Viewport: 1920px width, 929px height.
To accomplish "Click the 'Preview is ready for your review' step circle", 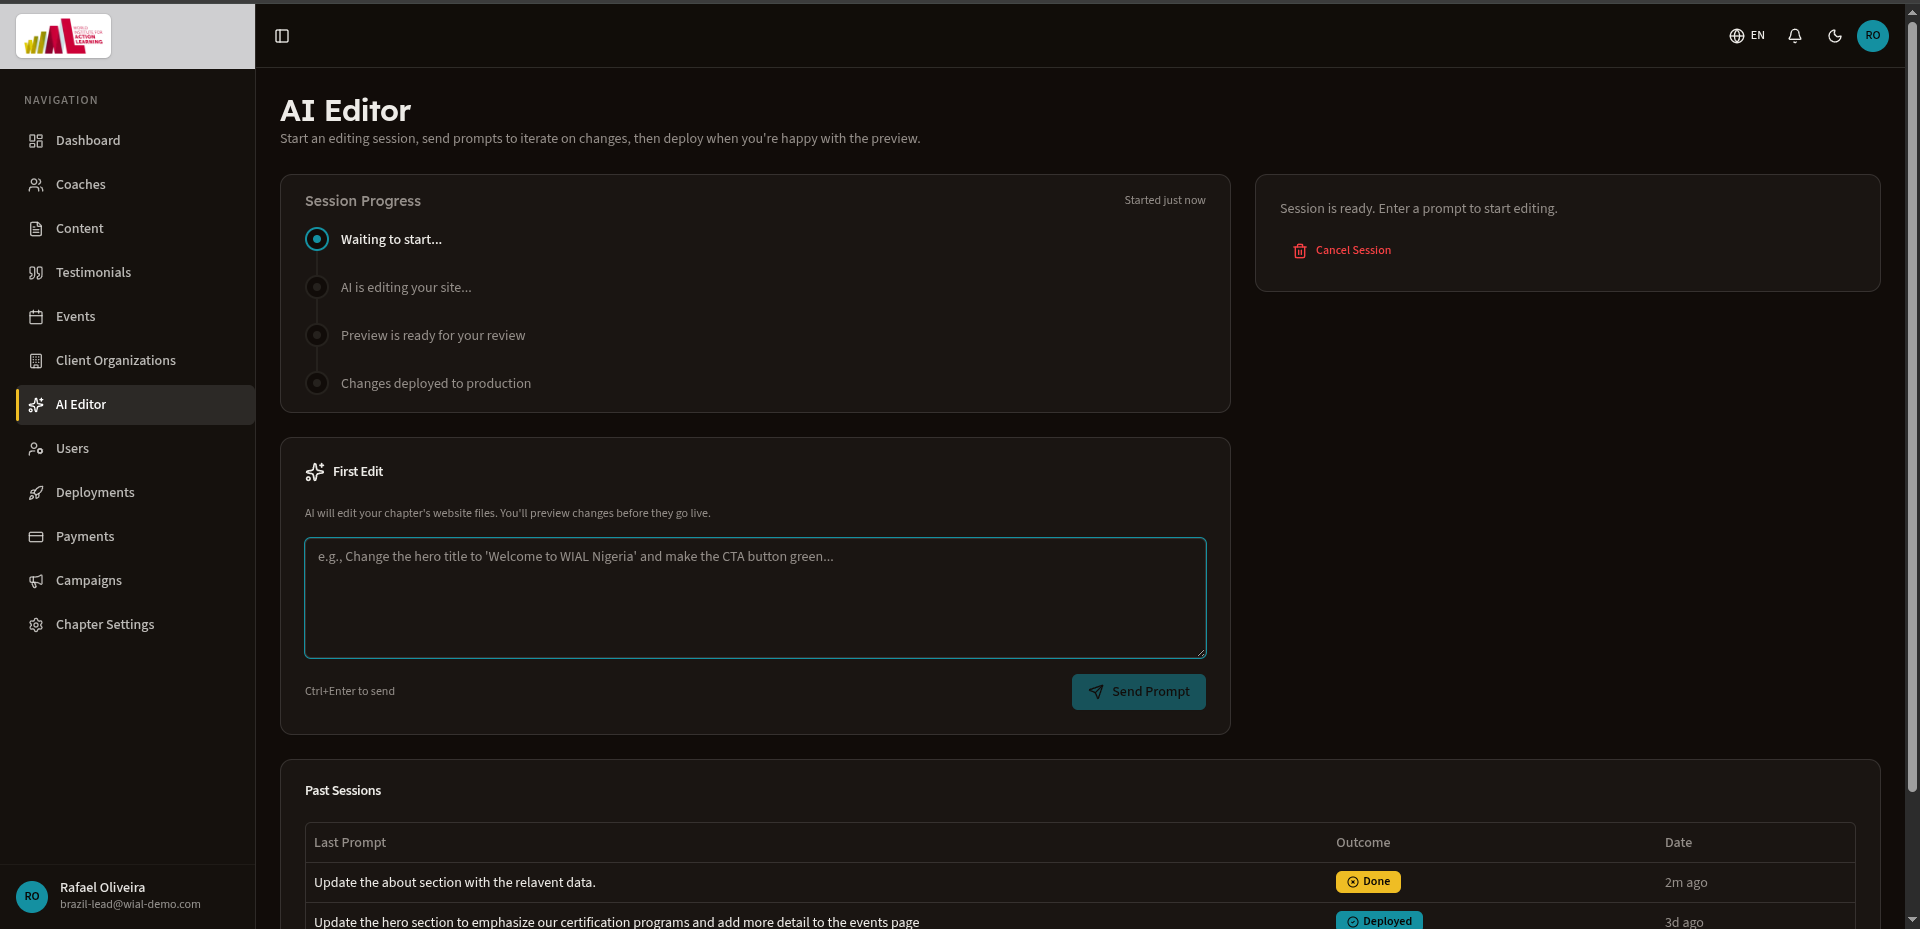I will click(x=317, y=335).
